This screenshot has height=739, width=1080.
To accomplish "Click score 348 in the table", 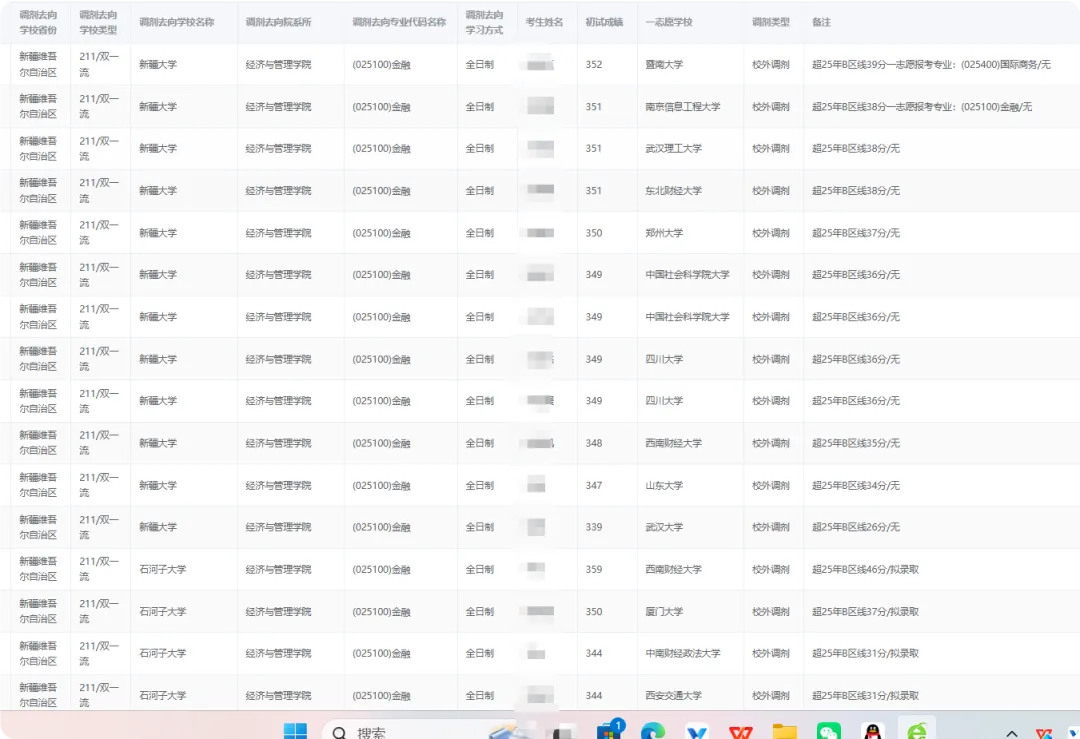I will (x=594, y=443).
